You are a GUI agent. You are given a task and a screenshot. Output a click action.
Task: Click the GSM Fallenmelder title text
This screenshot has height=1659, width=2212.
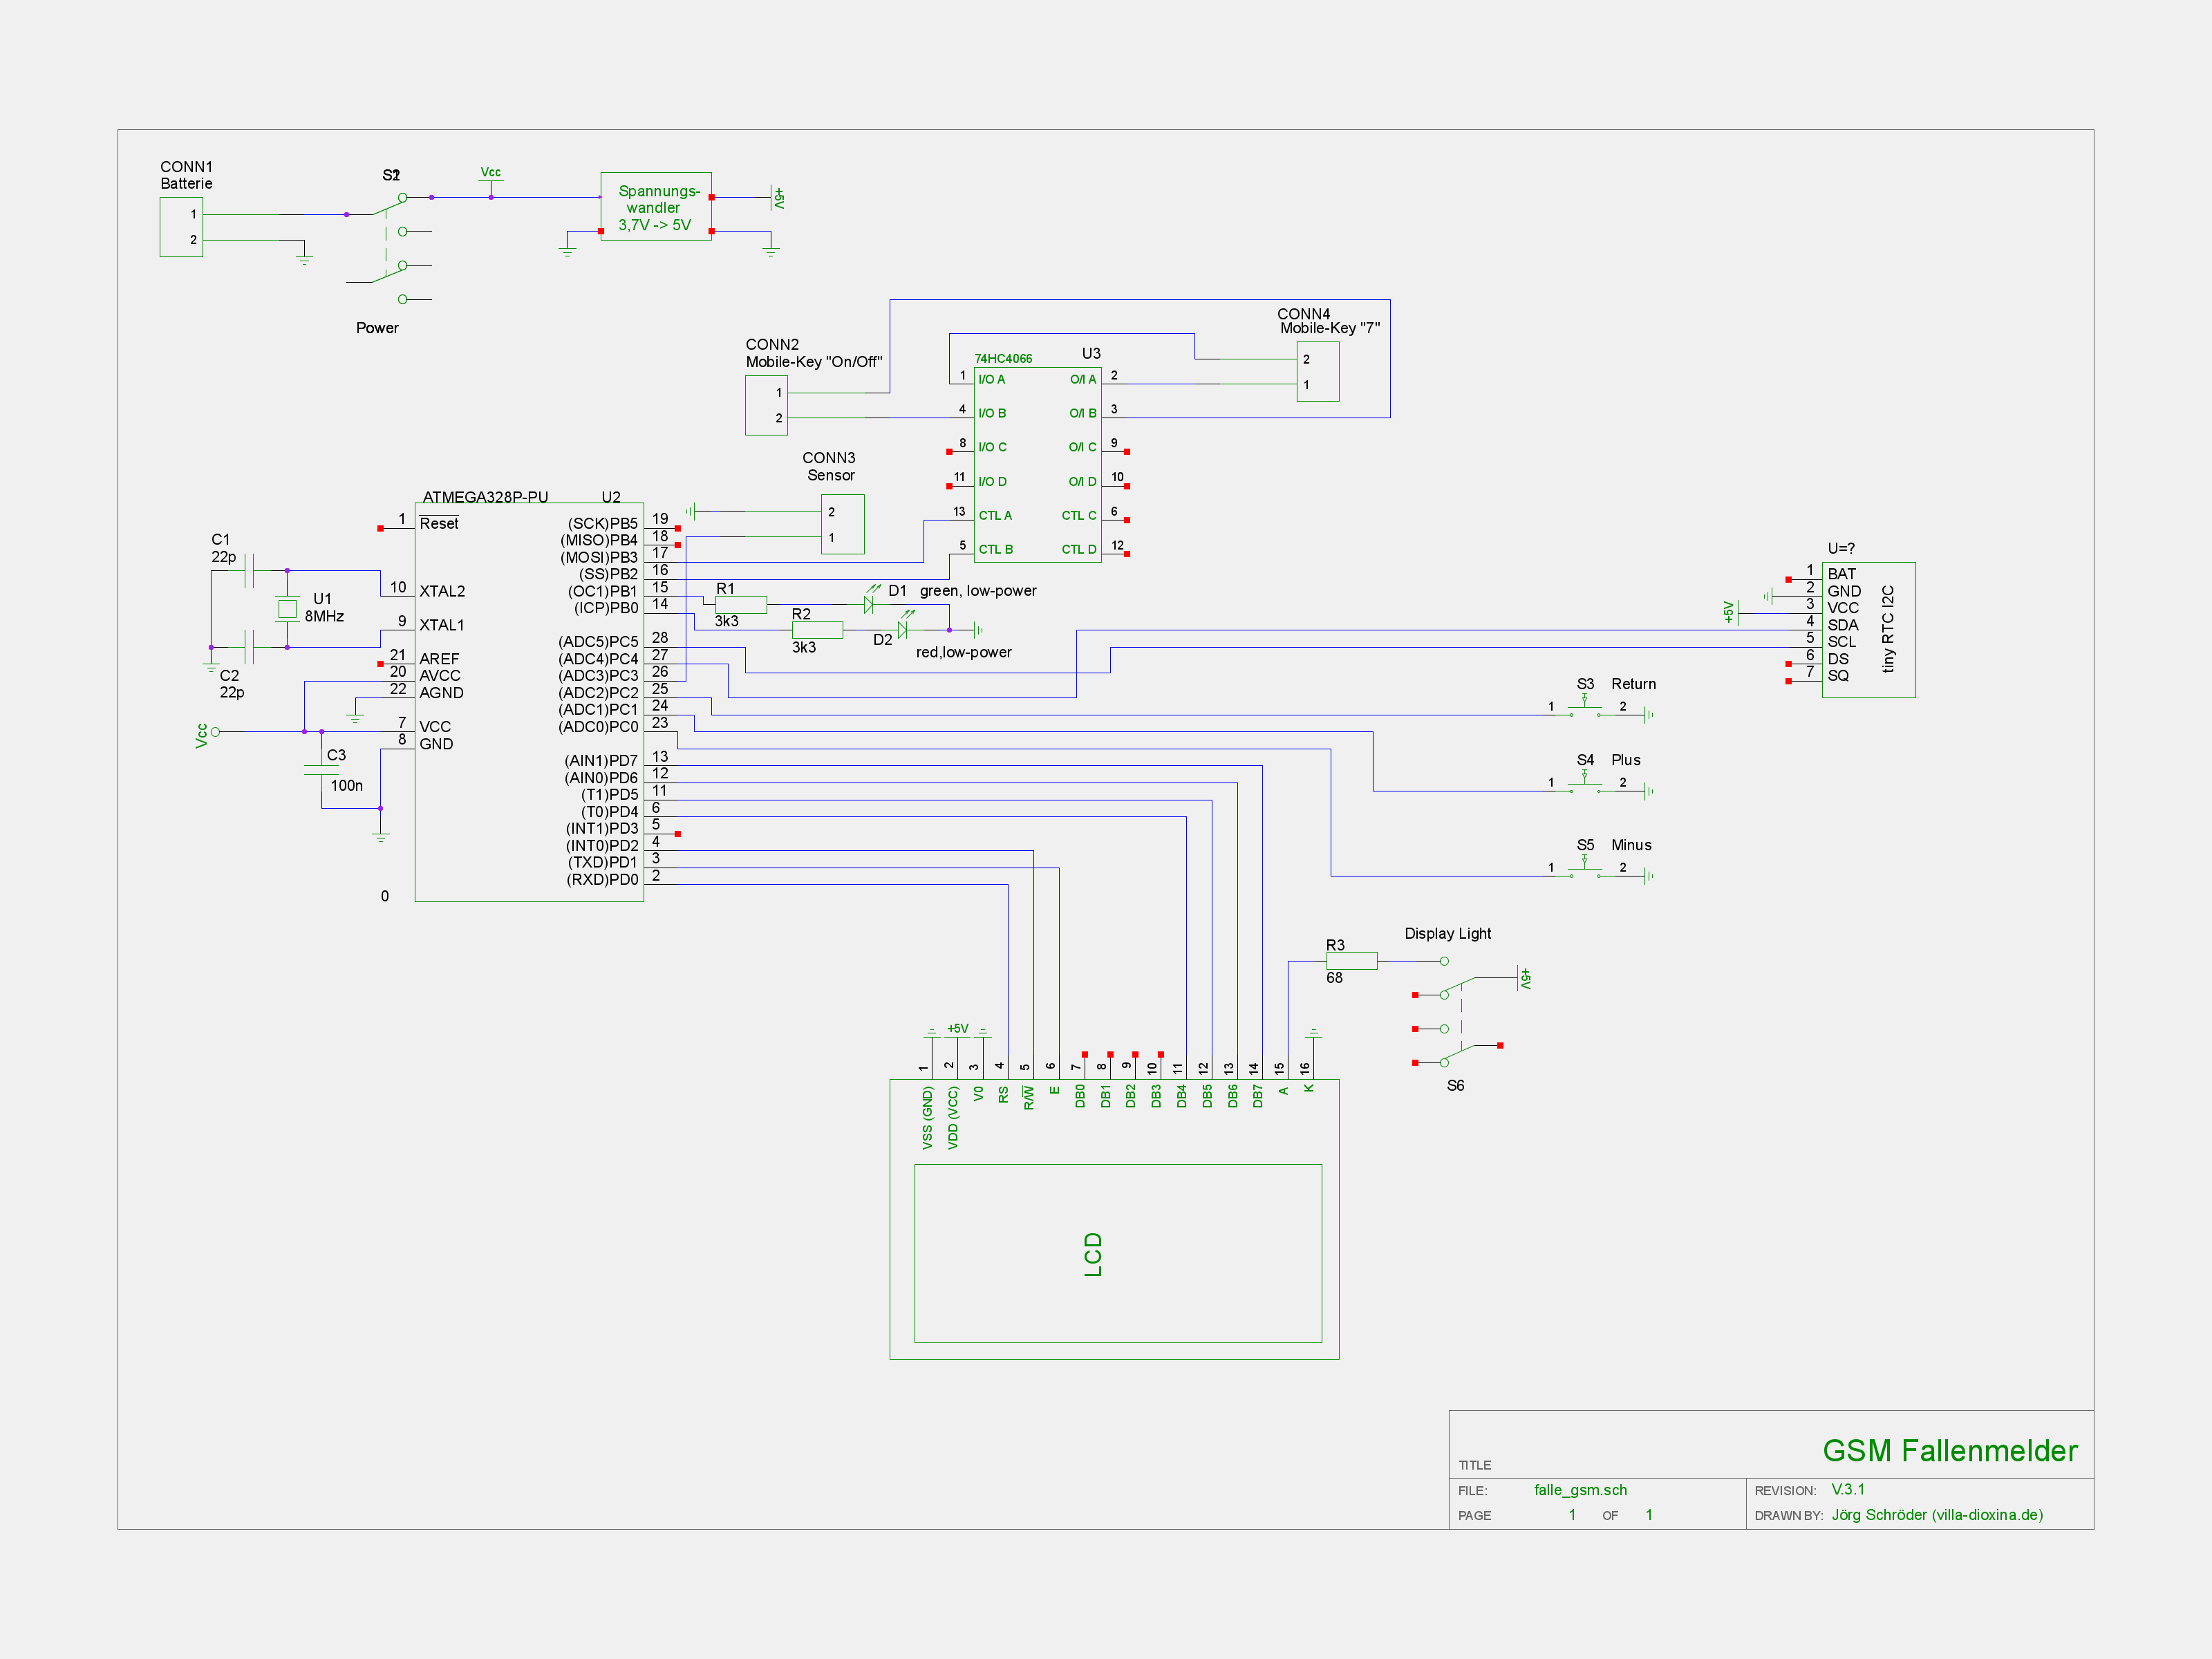[x=1949, y=1450]
